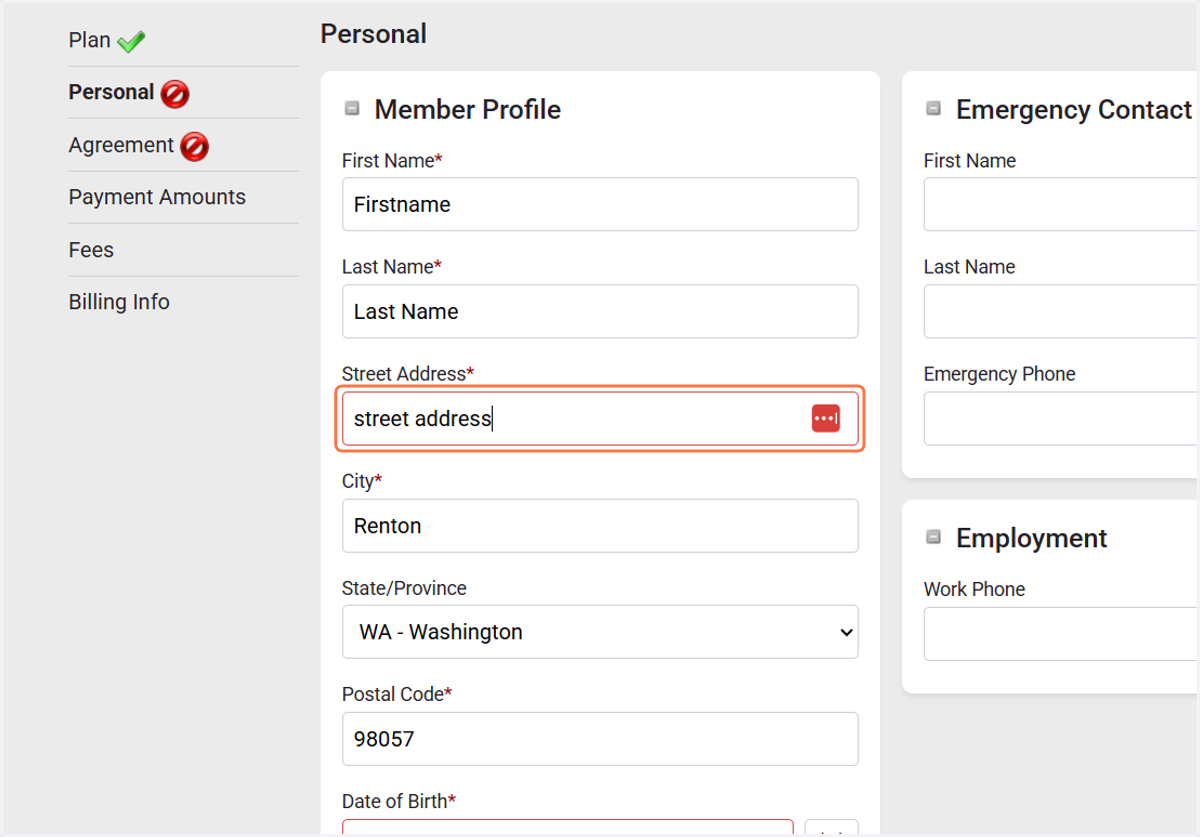
Task: Click the Street Address label
Action: pyautogui.click(x=408, y=374)
